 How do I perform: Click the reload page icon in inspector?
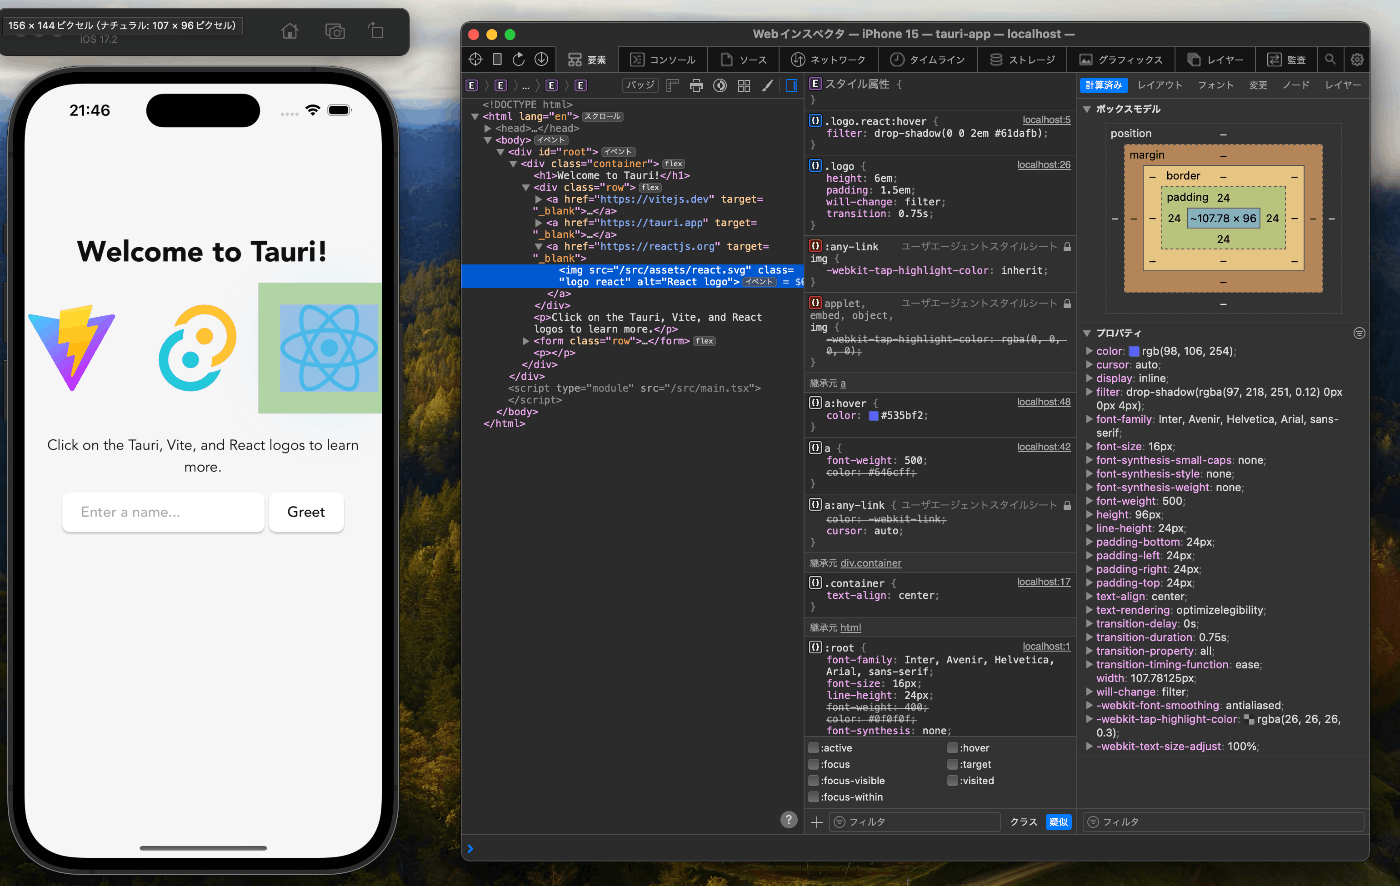[519, 60]
